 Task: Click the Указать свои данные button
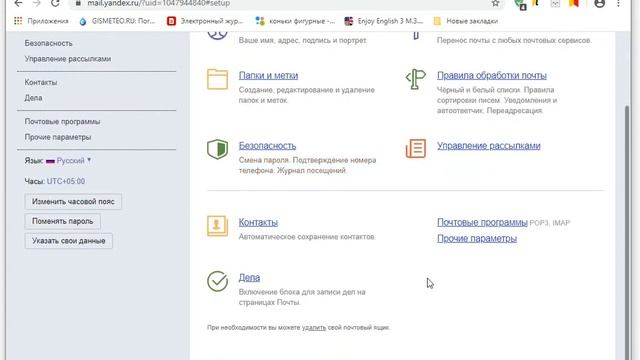69,241
